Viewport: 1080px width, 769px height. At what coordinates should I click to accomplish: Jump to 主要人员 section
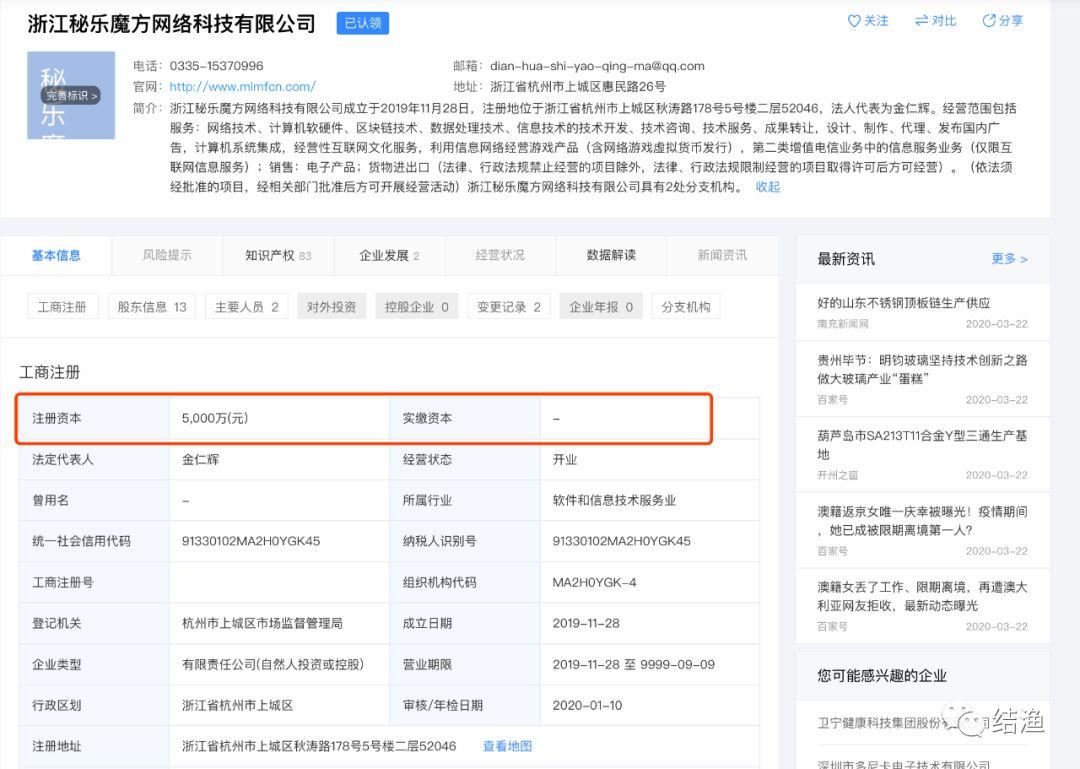coord(246,307)
